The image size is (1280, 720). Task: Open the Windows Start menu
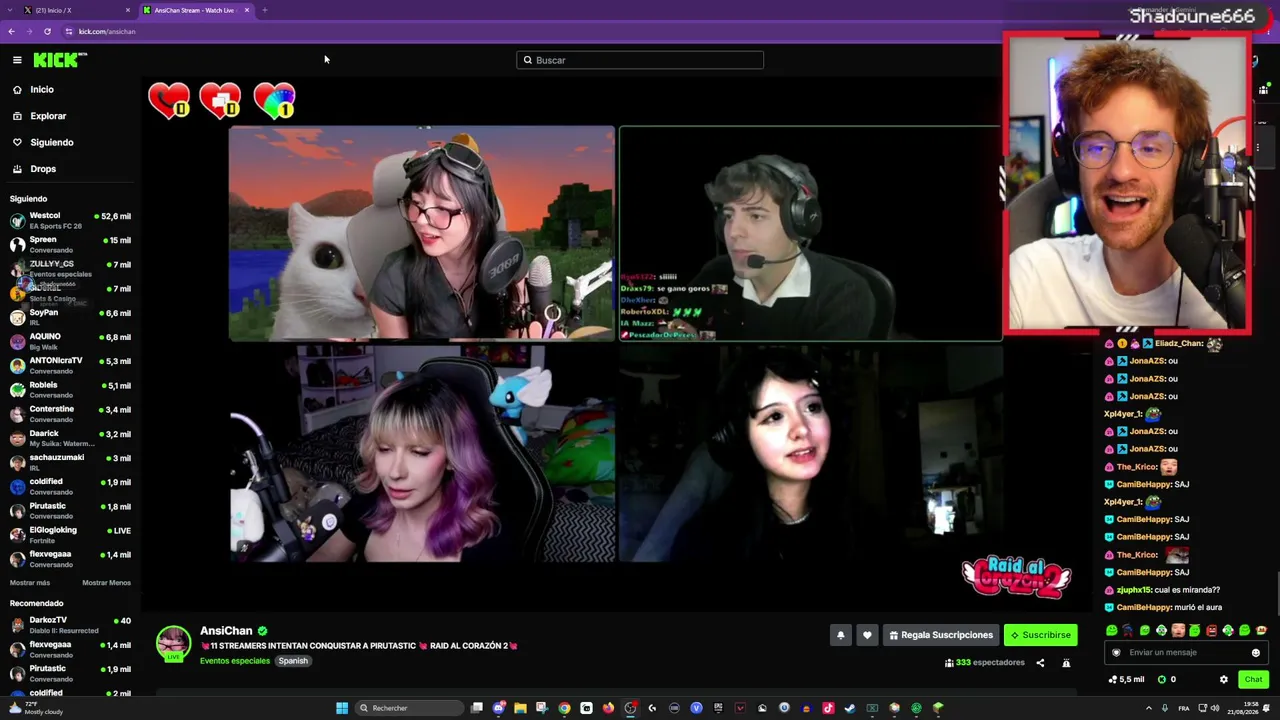click(x=342, y=708)
